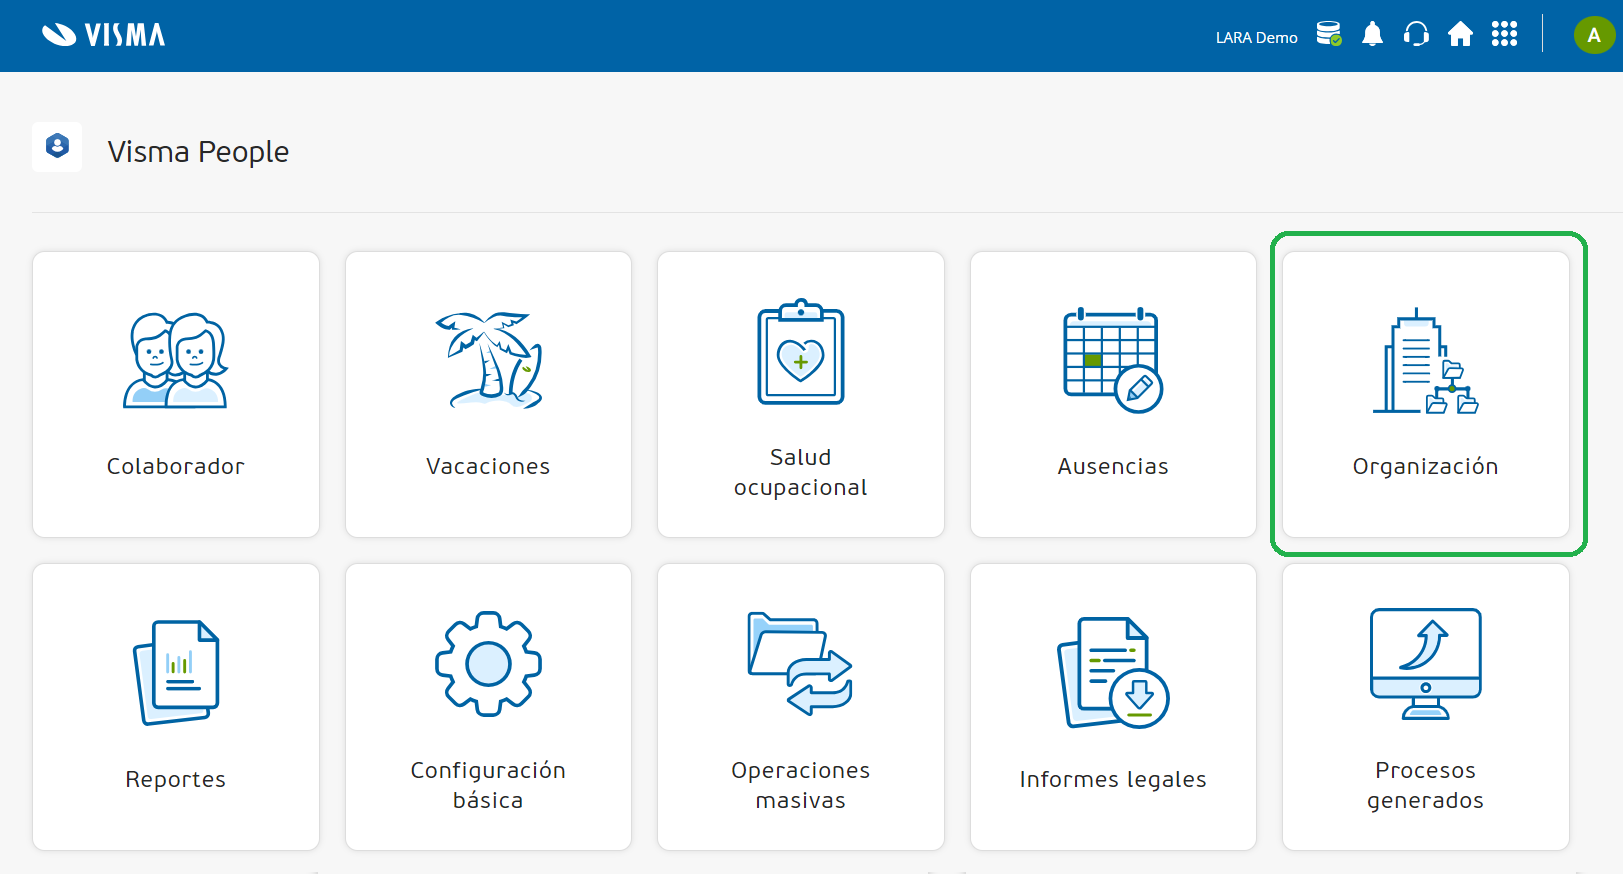
Task: Open the Vacaciones palm tree icon
Action: pos(489,360)
